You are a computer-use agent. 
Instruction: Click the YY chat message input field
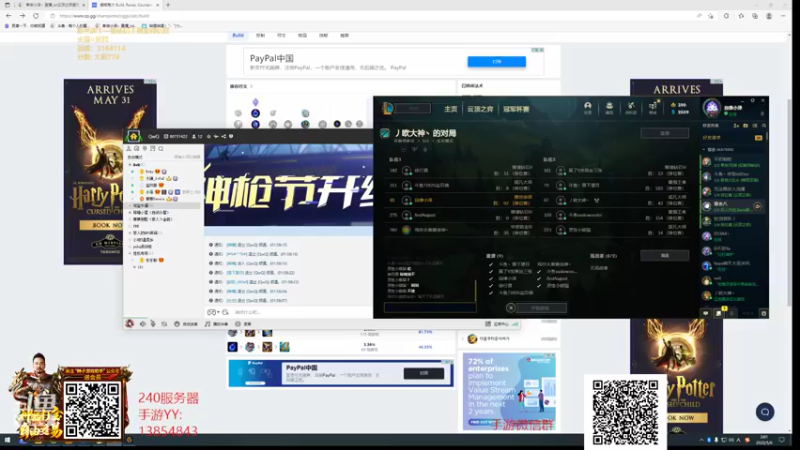pos(301,312)
